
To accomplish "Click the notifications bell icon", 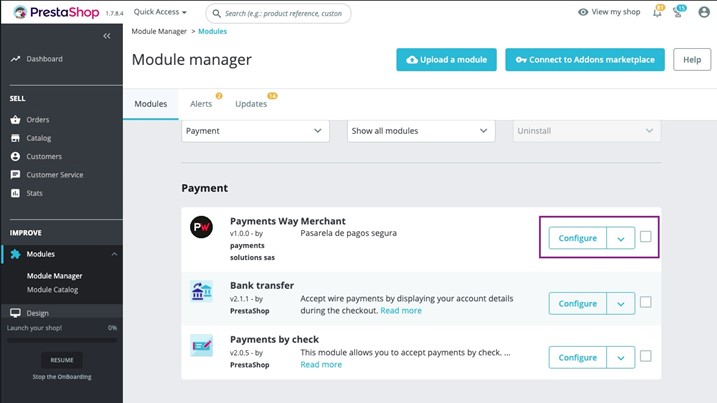I will [656, 12].
